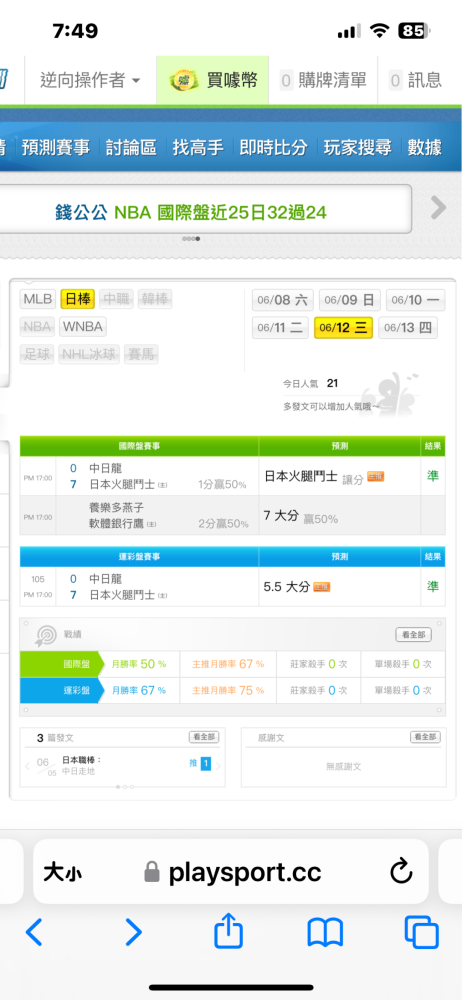Open the 預測賽事 navigation tab
Viewport: 462px width, 1000px height.
tap(56, 147)
